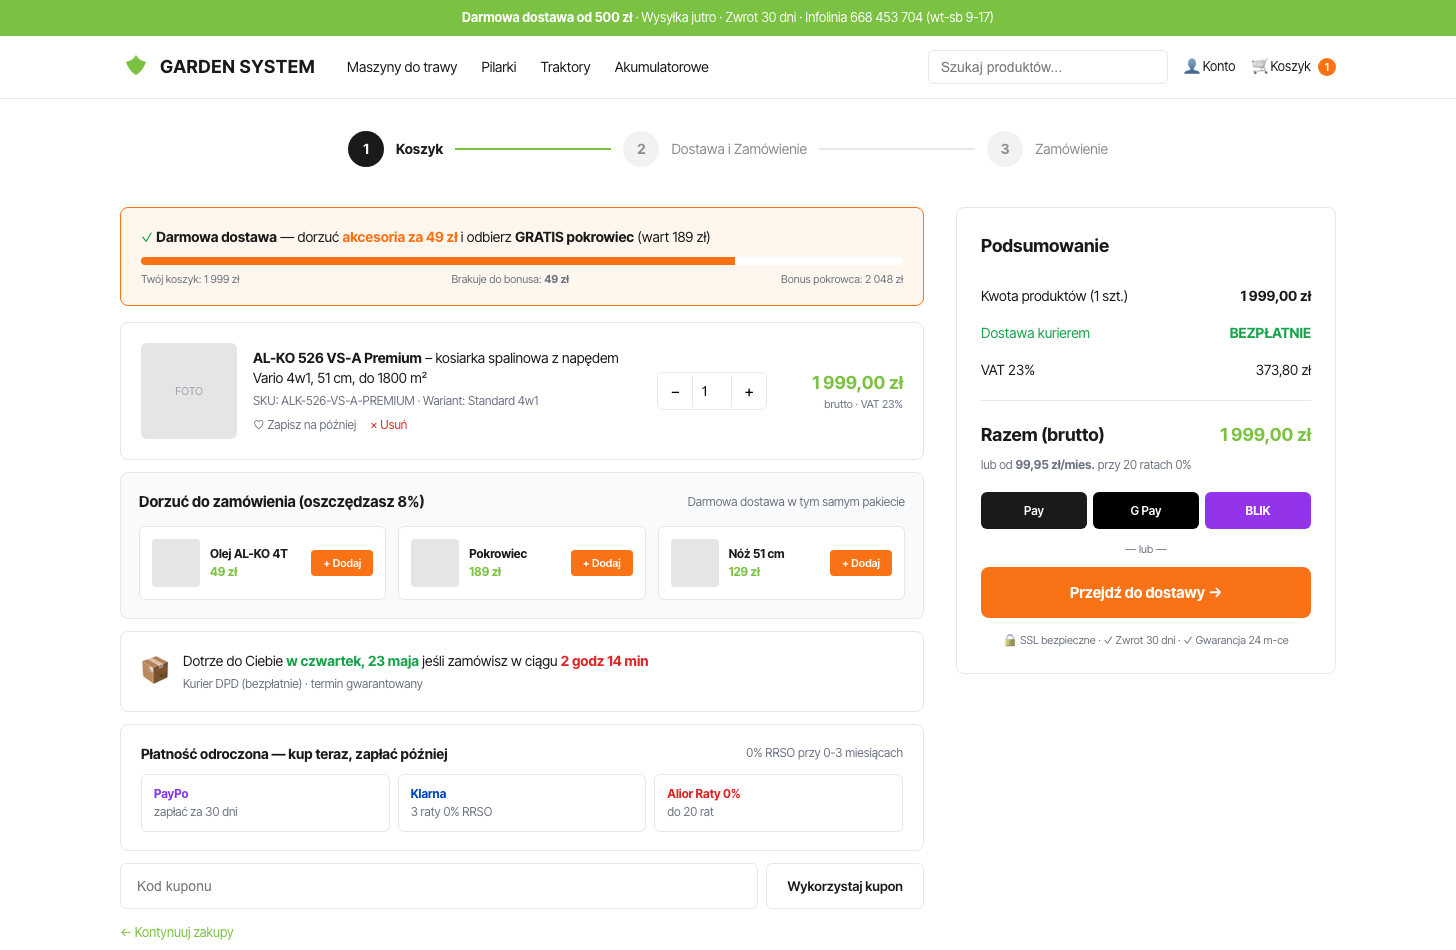Click the BEZPŁATNIE delivery value
The width and height of the screenshot is (1456, 950).
pyautogui.click(x=1270, y=333)
